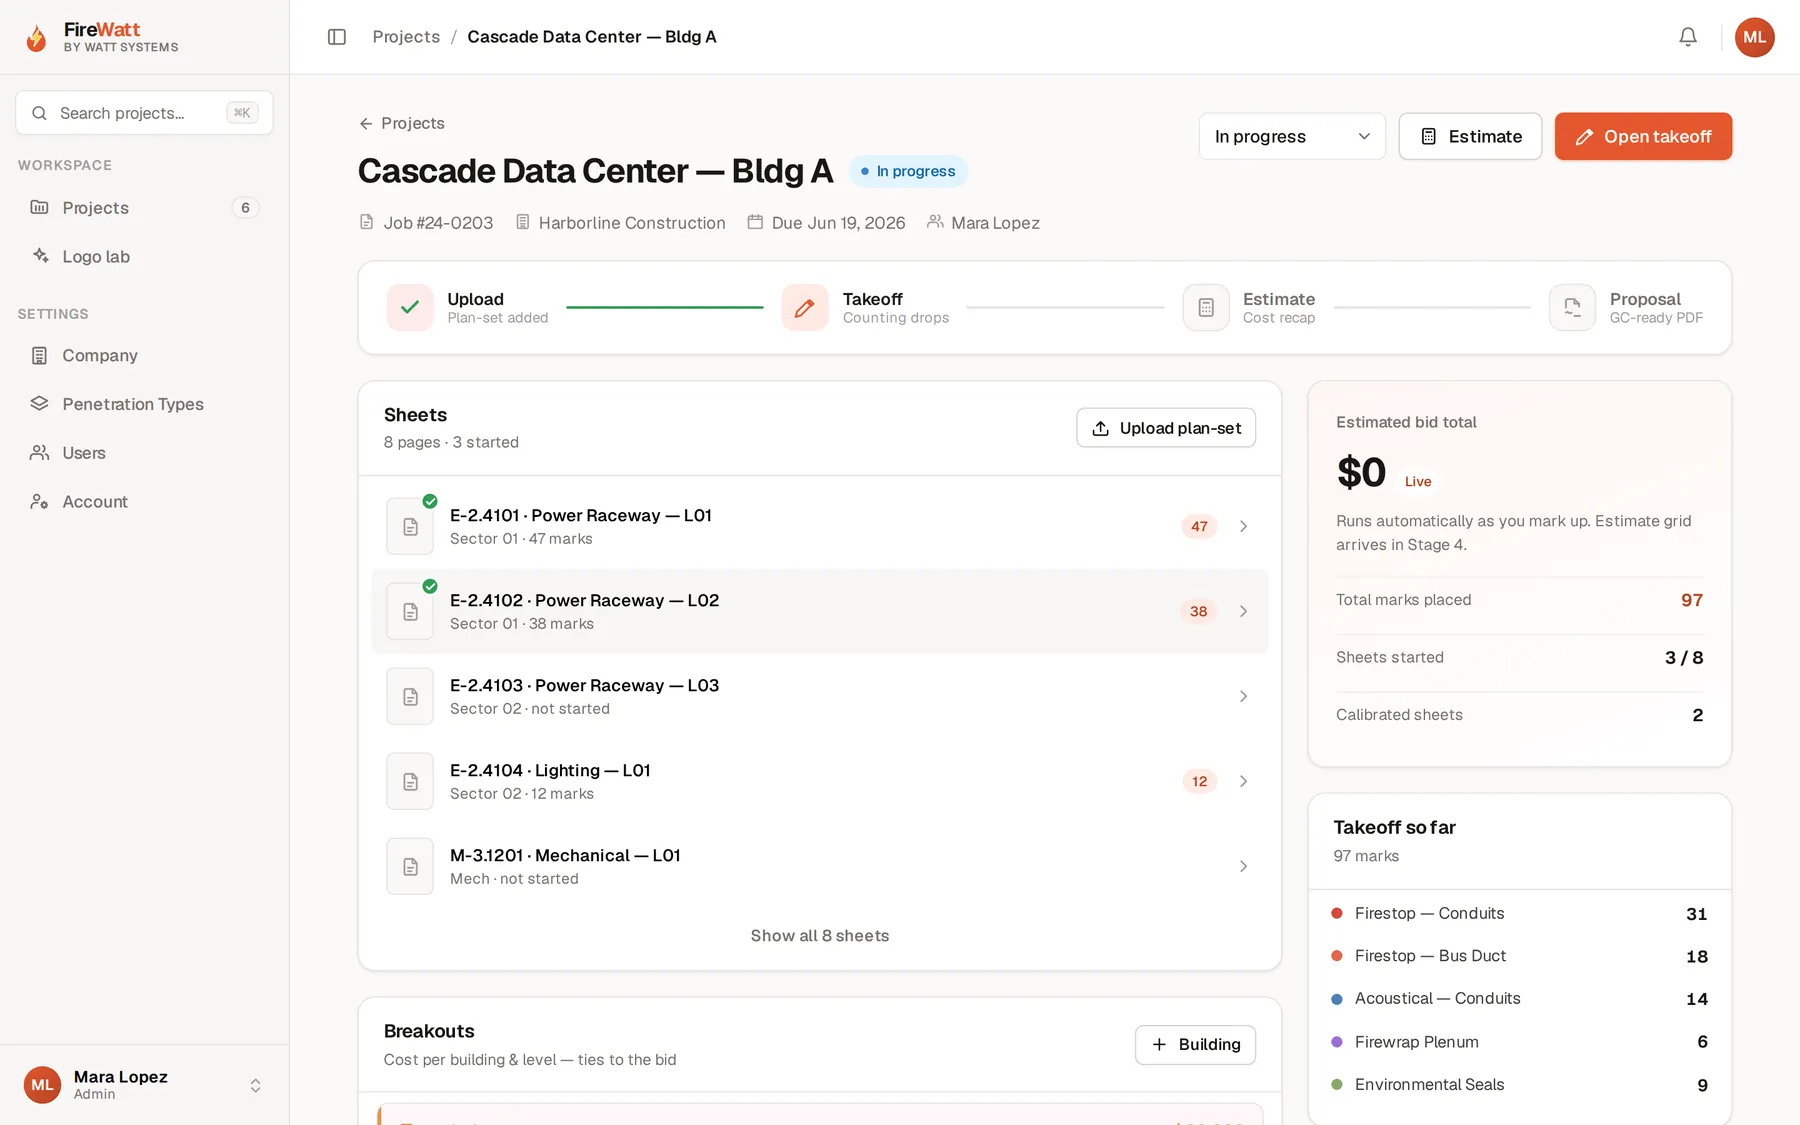Image resolution: width=1800 pixels, height=1125 pixels.
Task: Select Projects in the sidebar
Action: (x=144, y=208)
